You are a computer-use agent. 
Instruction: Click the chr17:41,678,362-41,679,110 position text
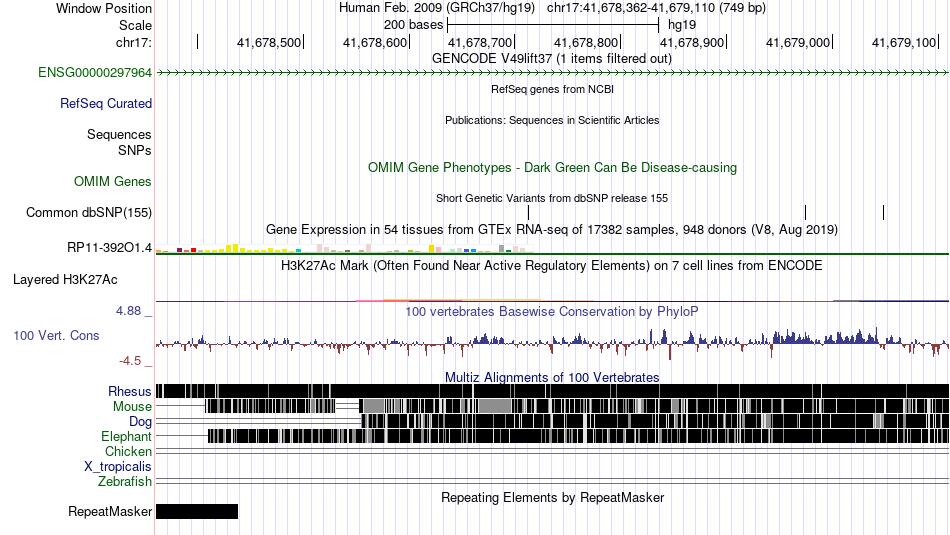pos(656,8)
